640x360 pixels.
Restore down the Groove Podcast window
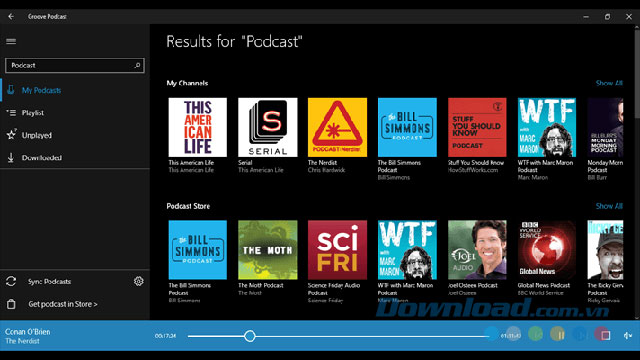pyautogui.click(x=607, y=17)
